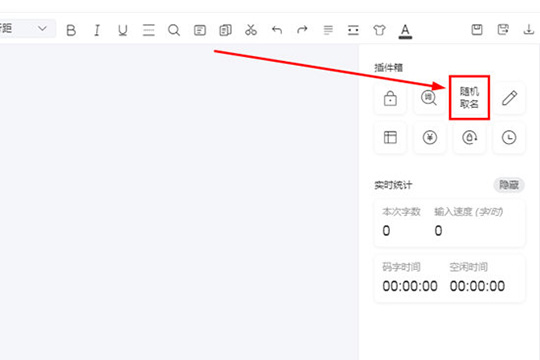This screenshot has height=360, width=540.
Task: Open the word search plugin icon
Action: 429,98
